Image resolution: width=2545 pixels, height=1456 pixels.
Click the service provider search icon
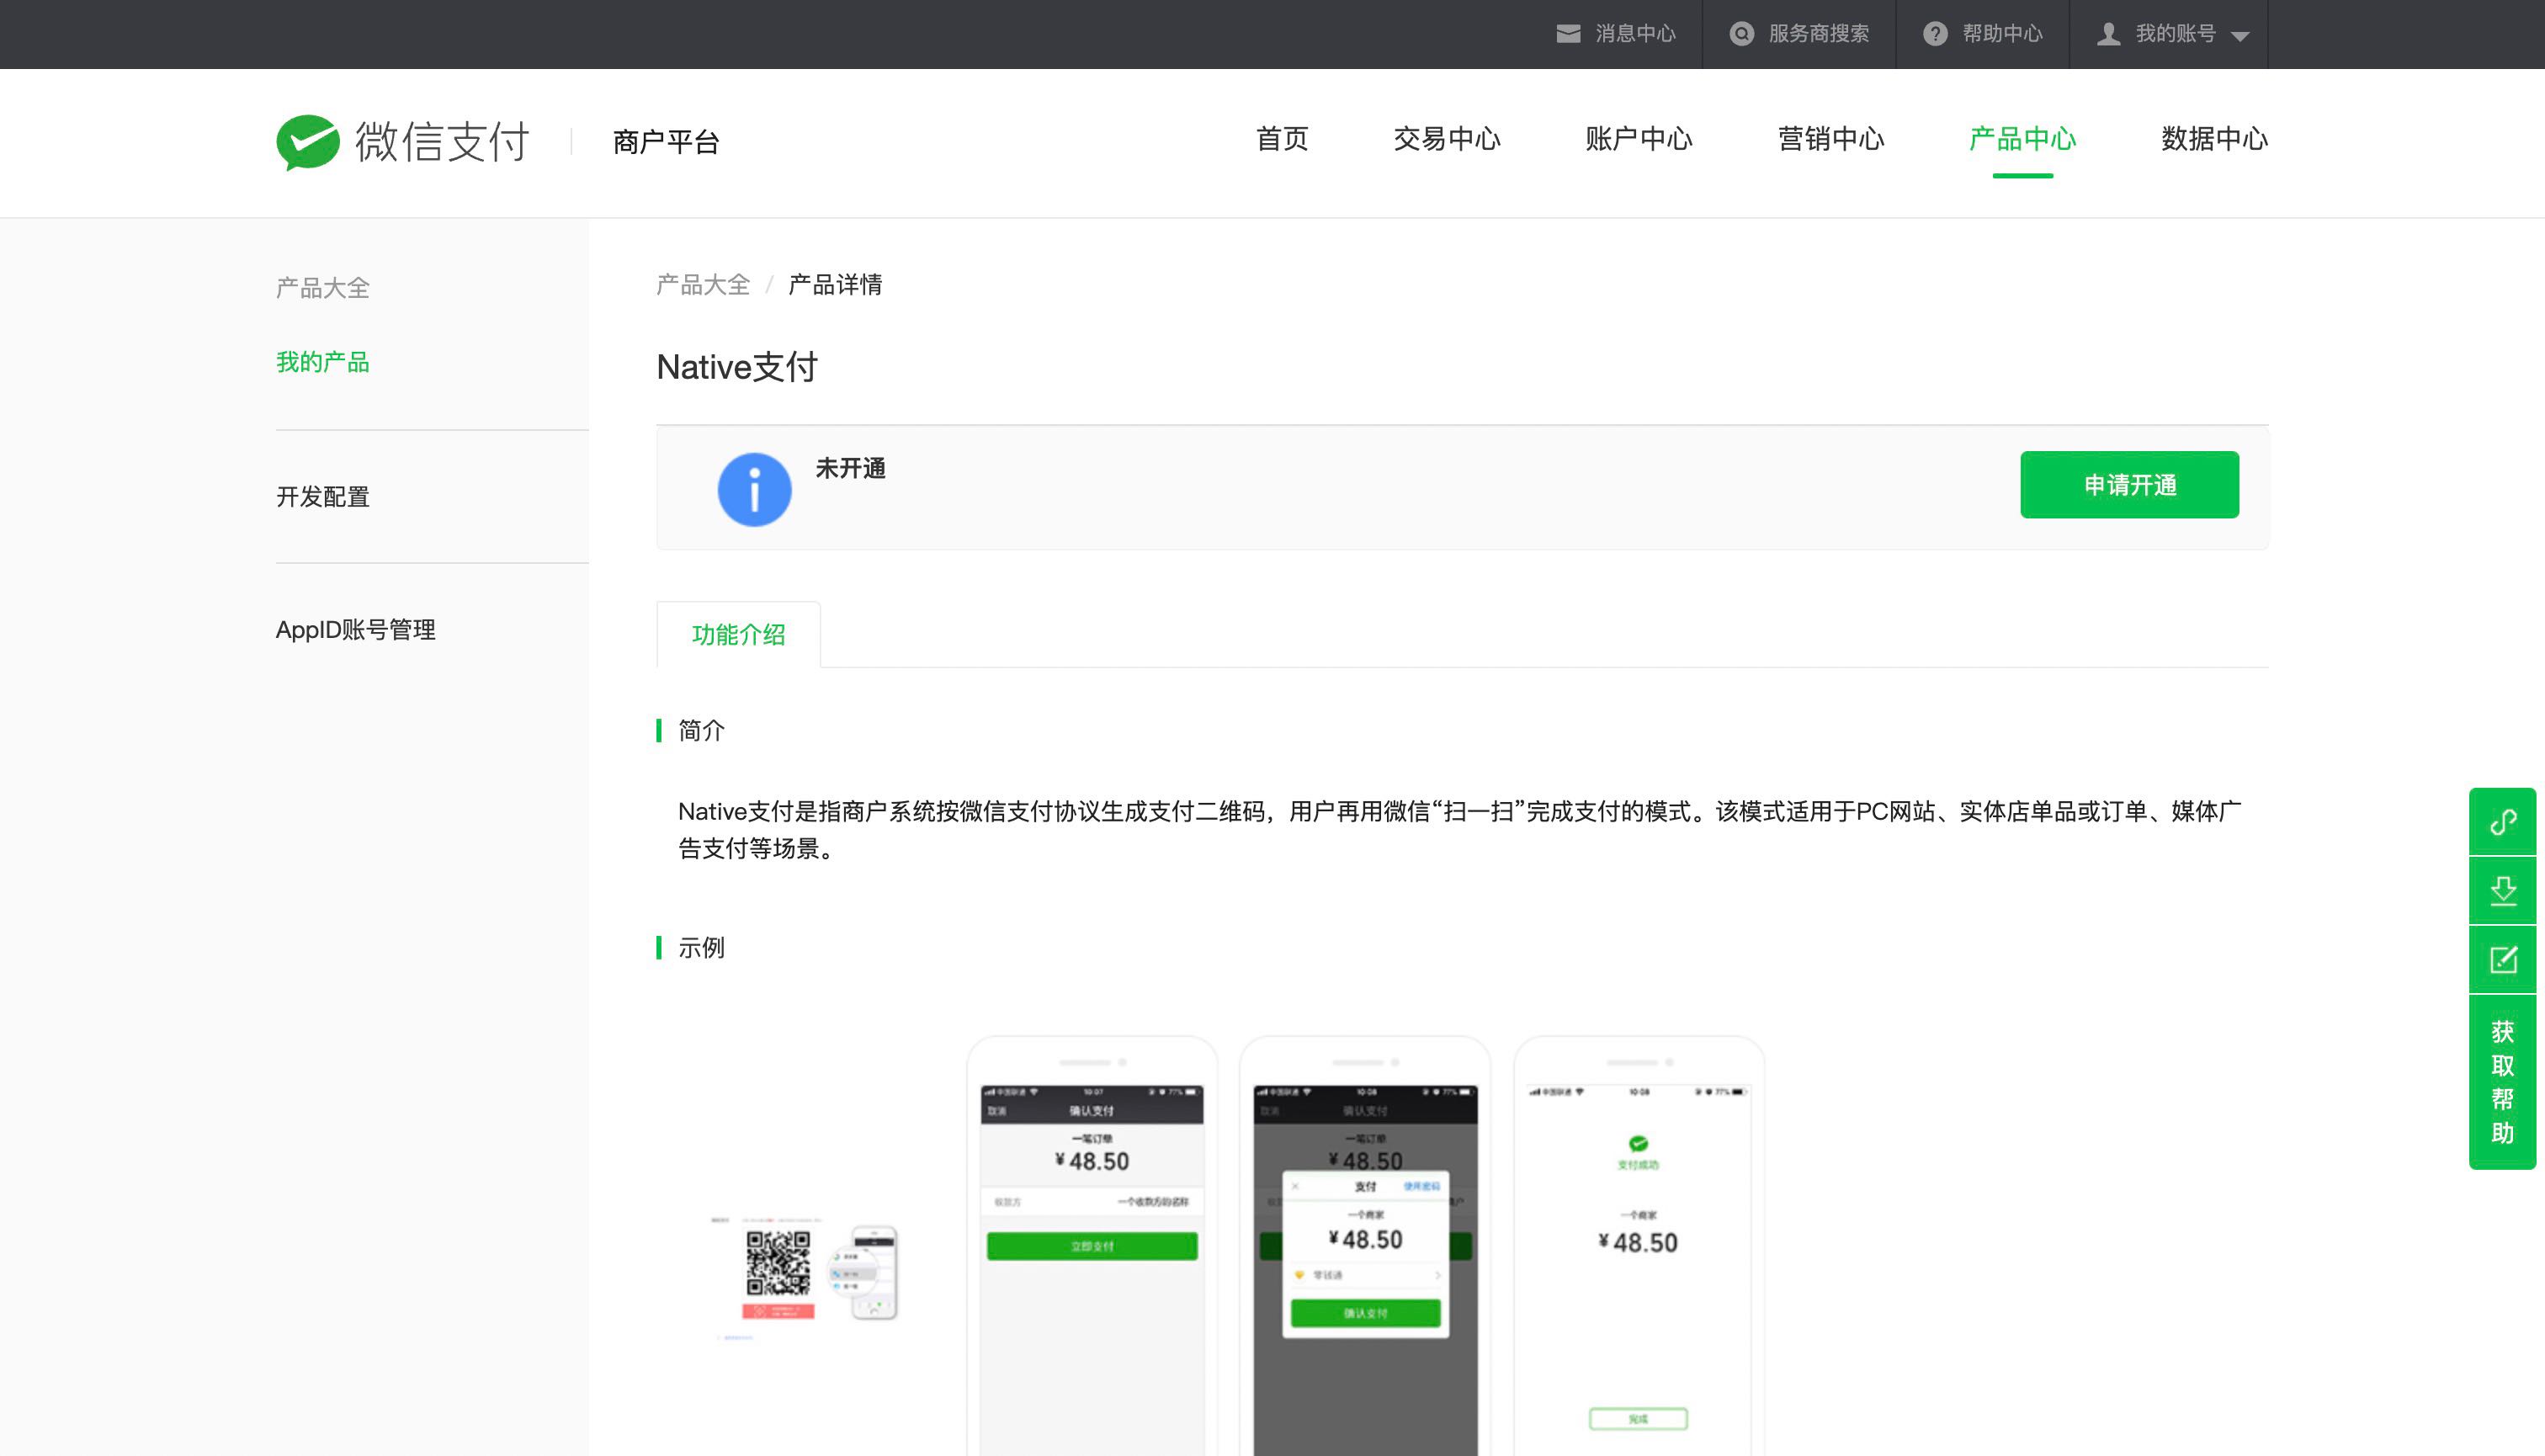click(x=1741, y=34)
